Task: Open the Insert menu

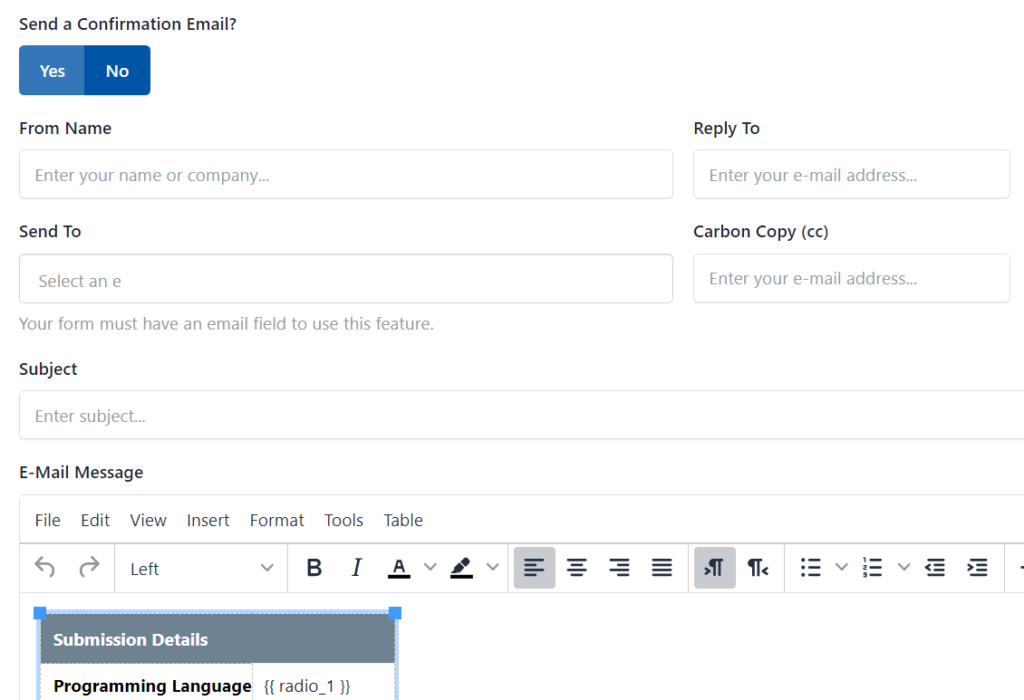Action: 207,520
